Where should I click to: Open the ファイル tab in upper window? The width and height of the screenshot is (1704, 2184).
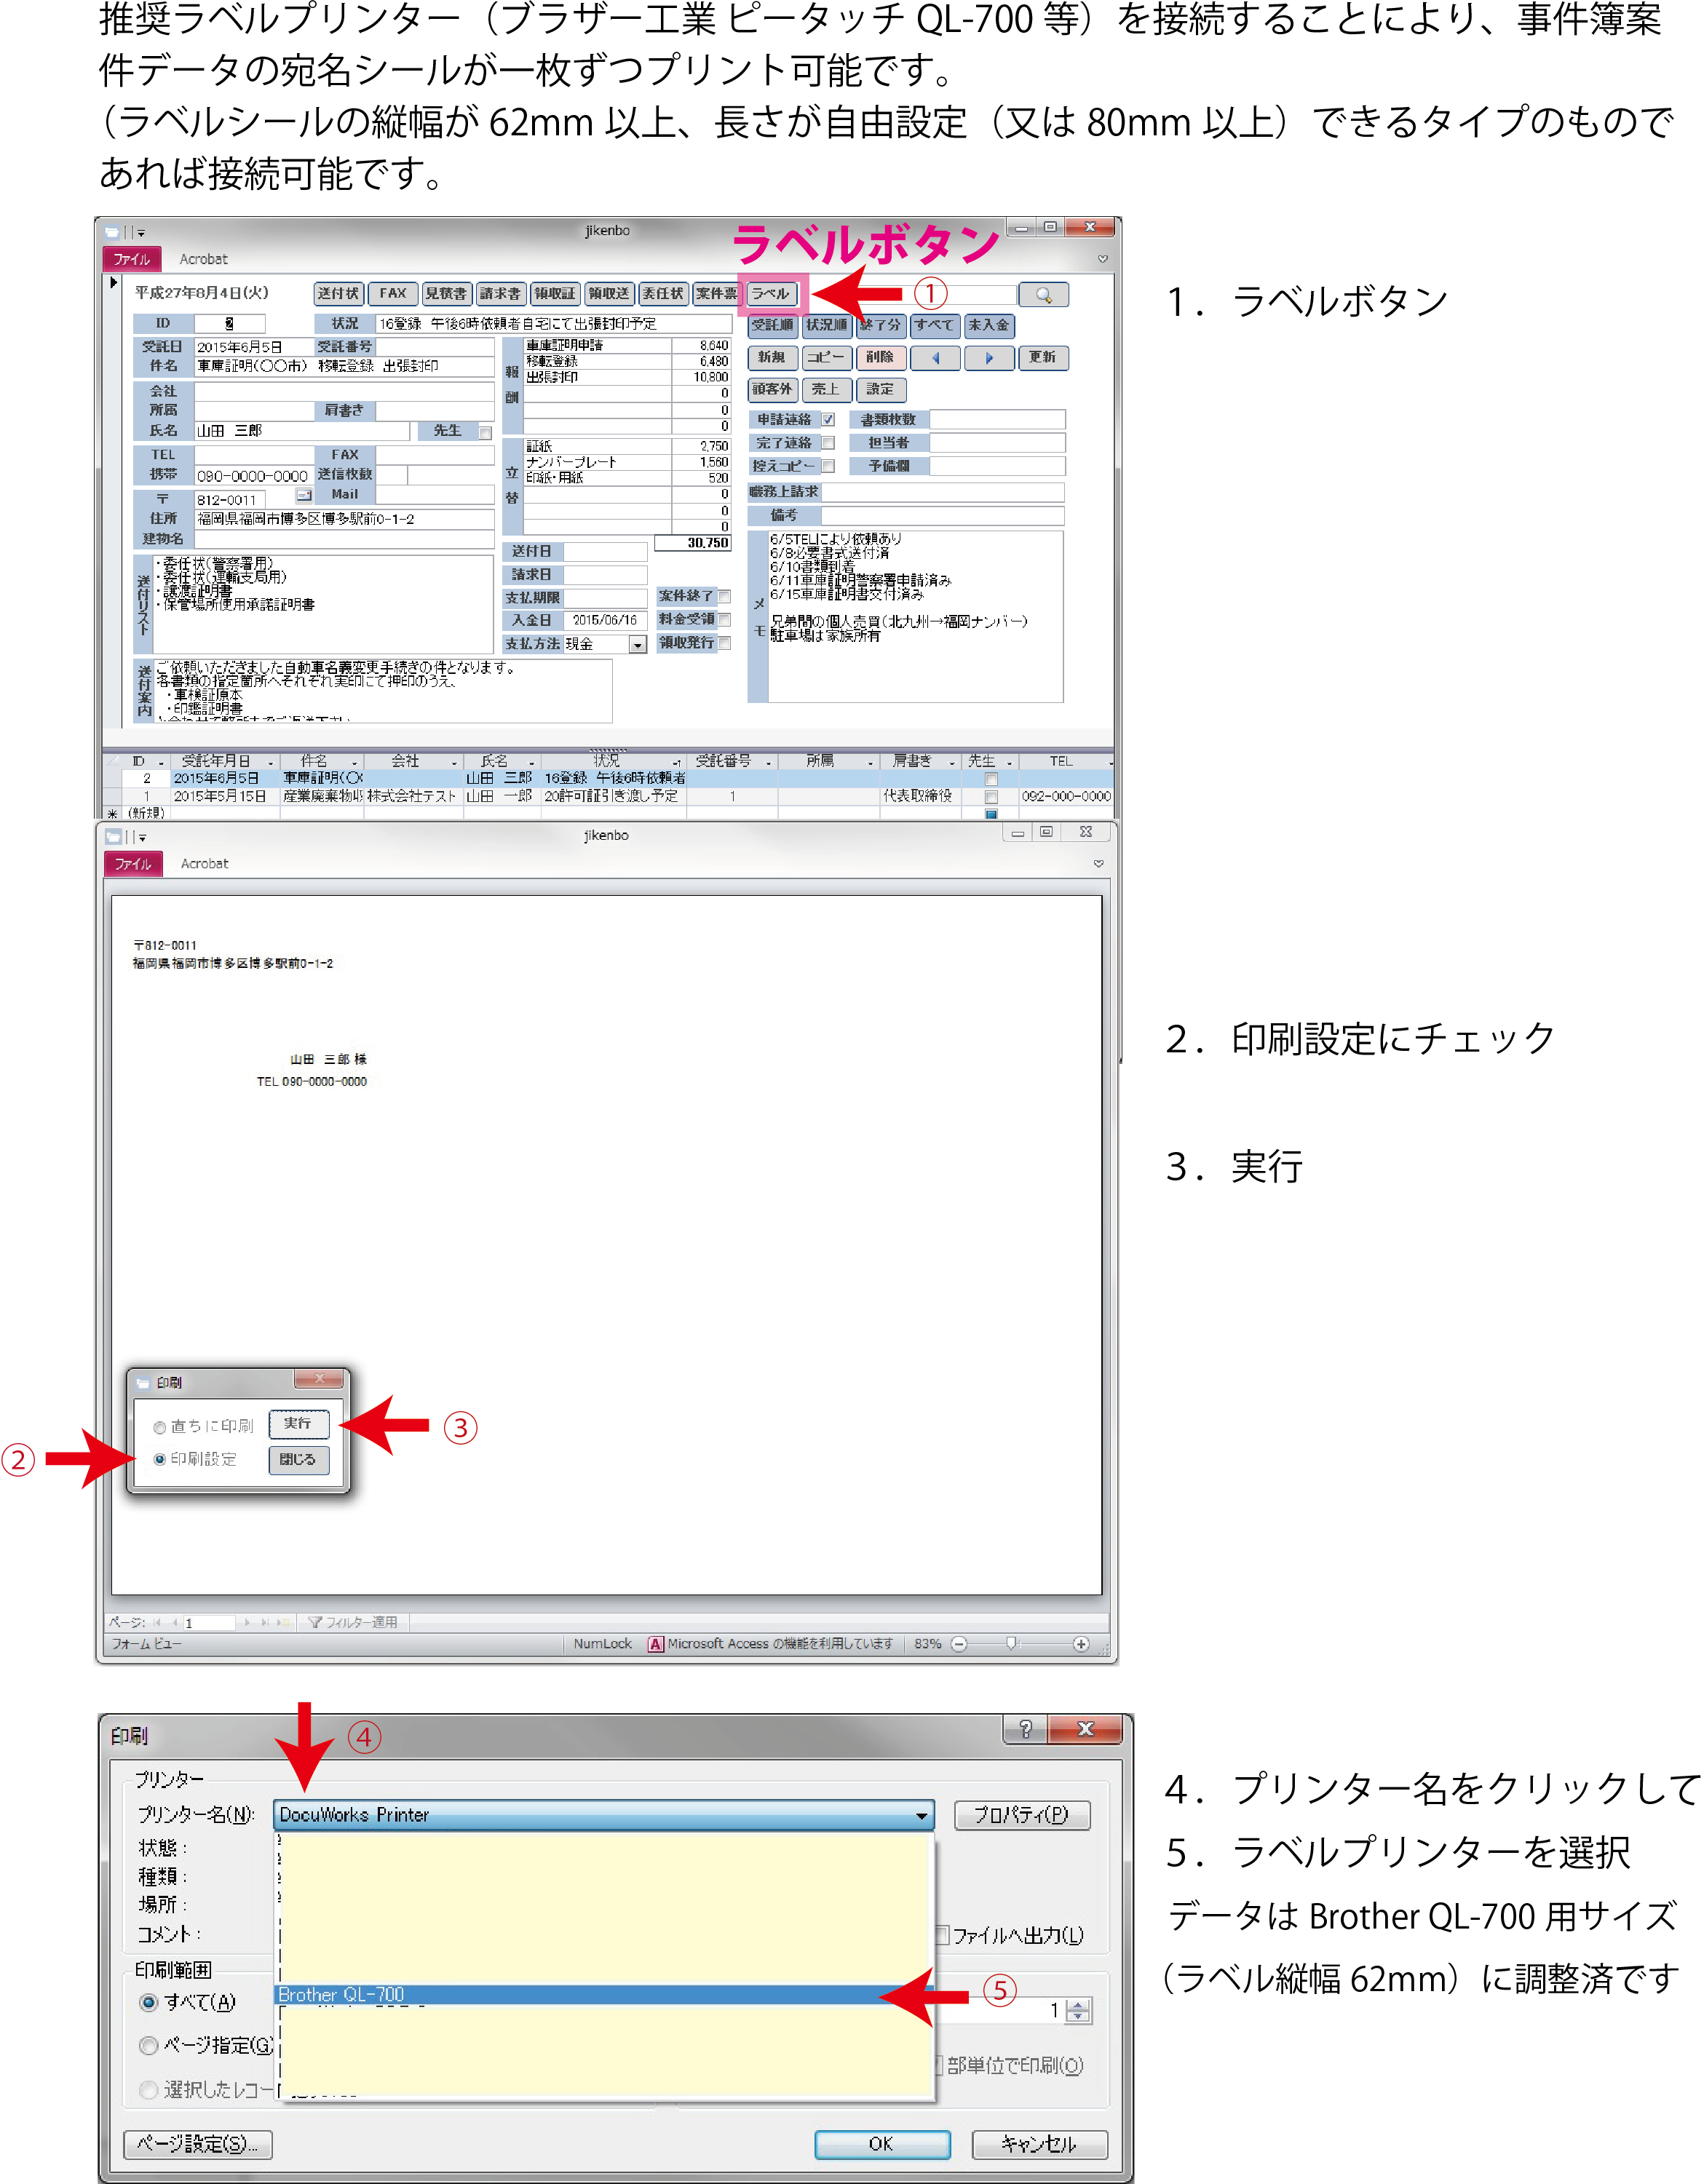(131, 259)
